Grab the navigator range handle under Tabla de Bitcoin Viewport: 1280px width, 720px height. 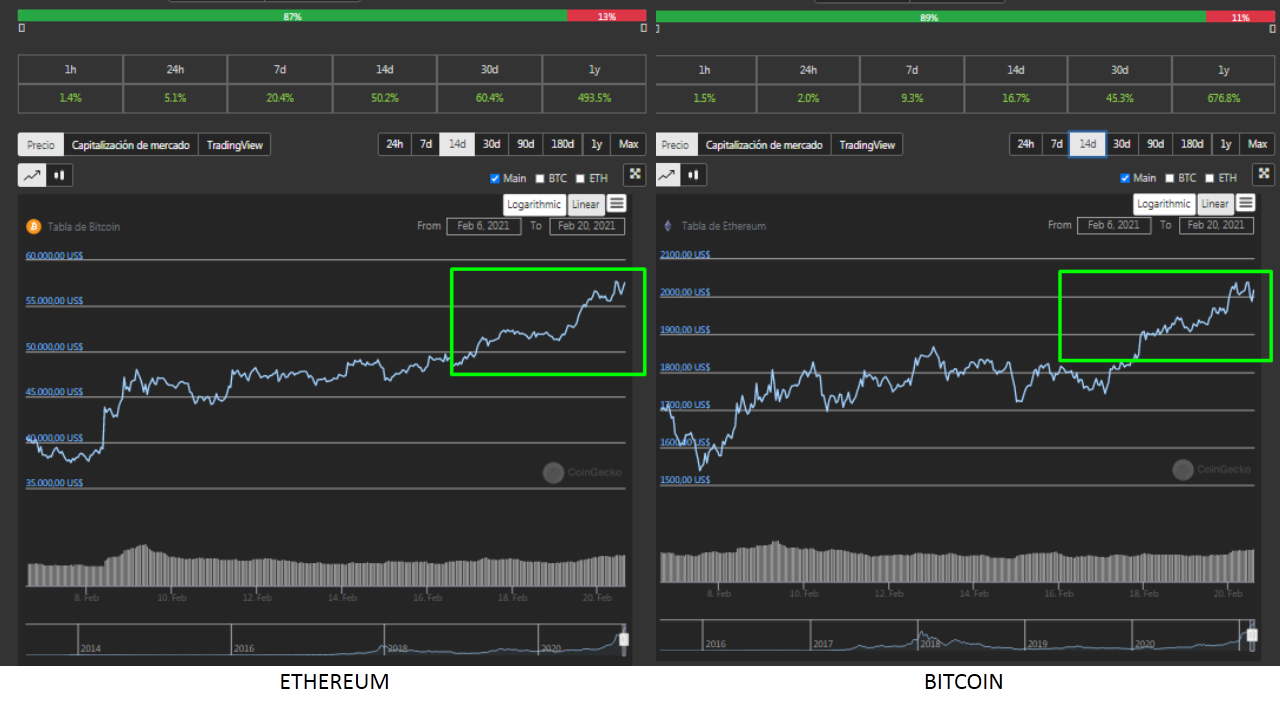click(623, 639)
